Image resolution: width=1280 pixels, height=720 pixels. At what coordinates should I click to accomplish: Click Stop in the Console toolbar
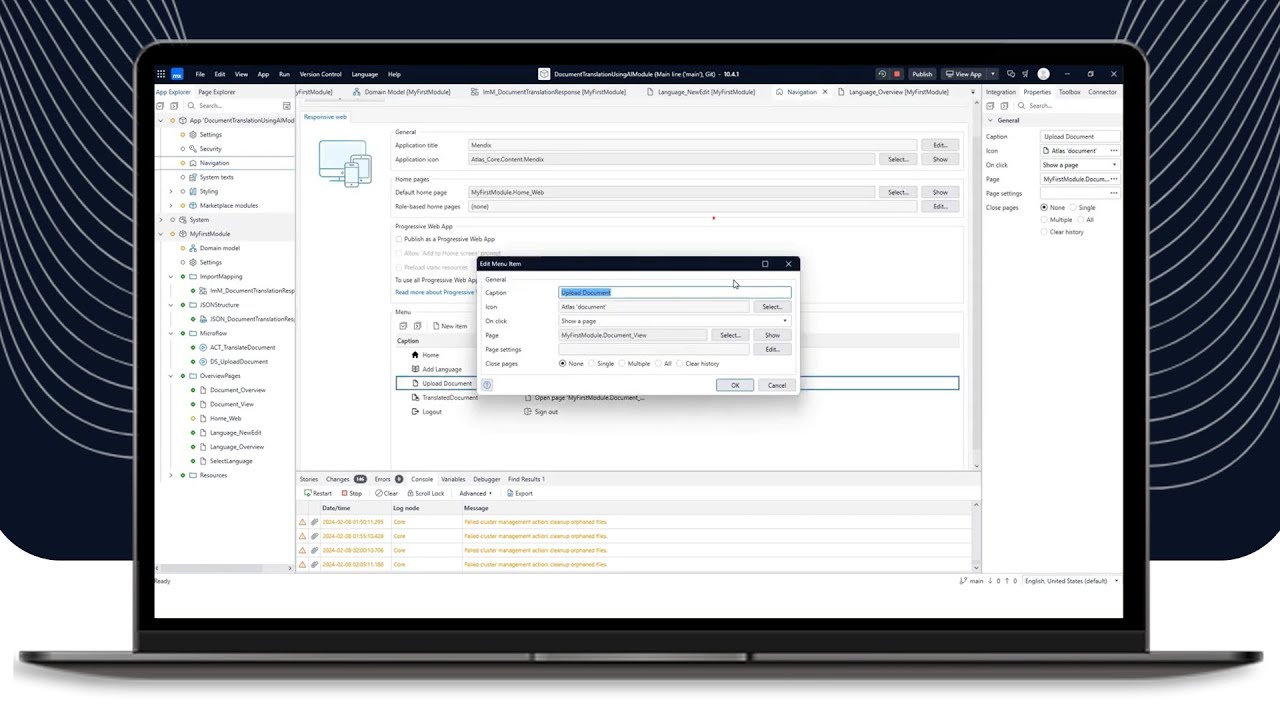point(351,493)
